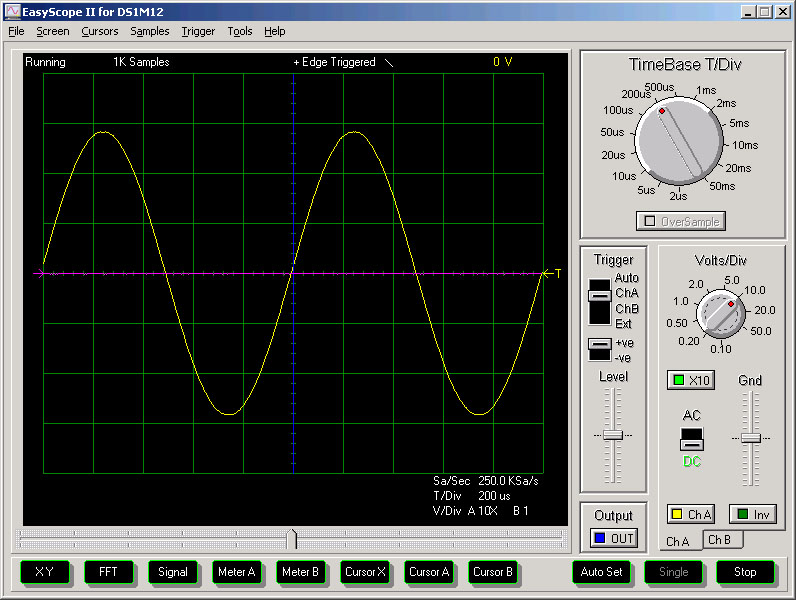Open the FFT view
796x600 pixels.
[x=109, y=572]
